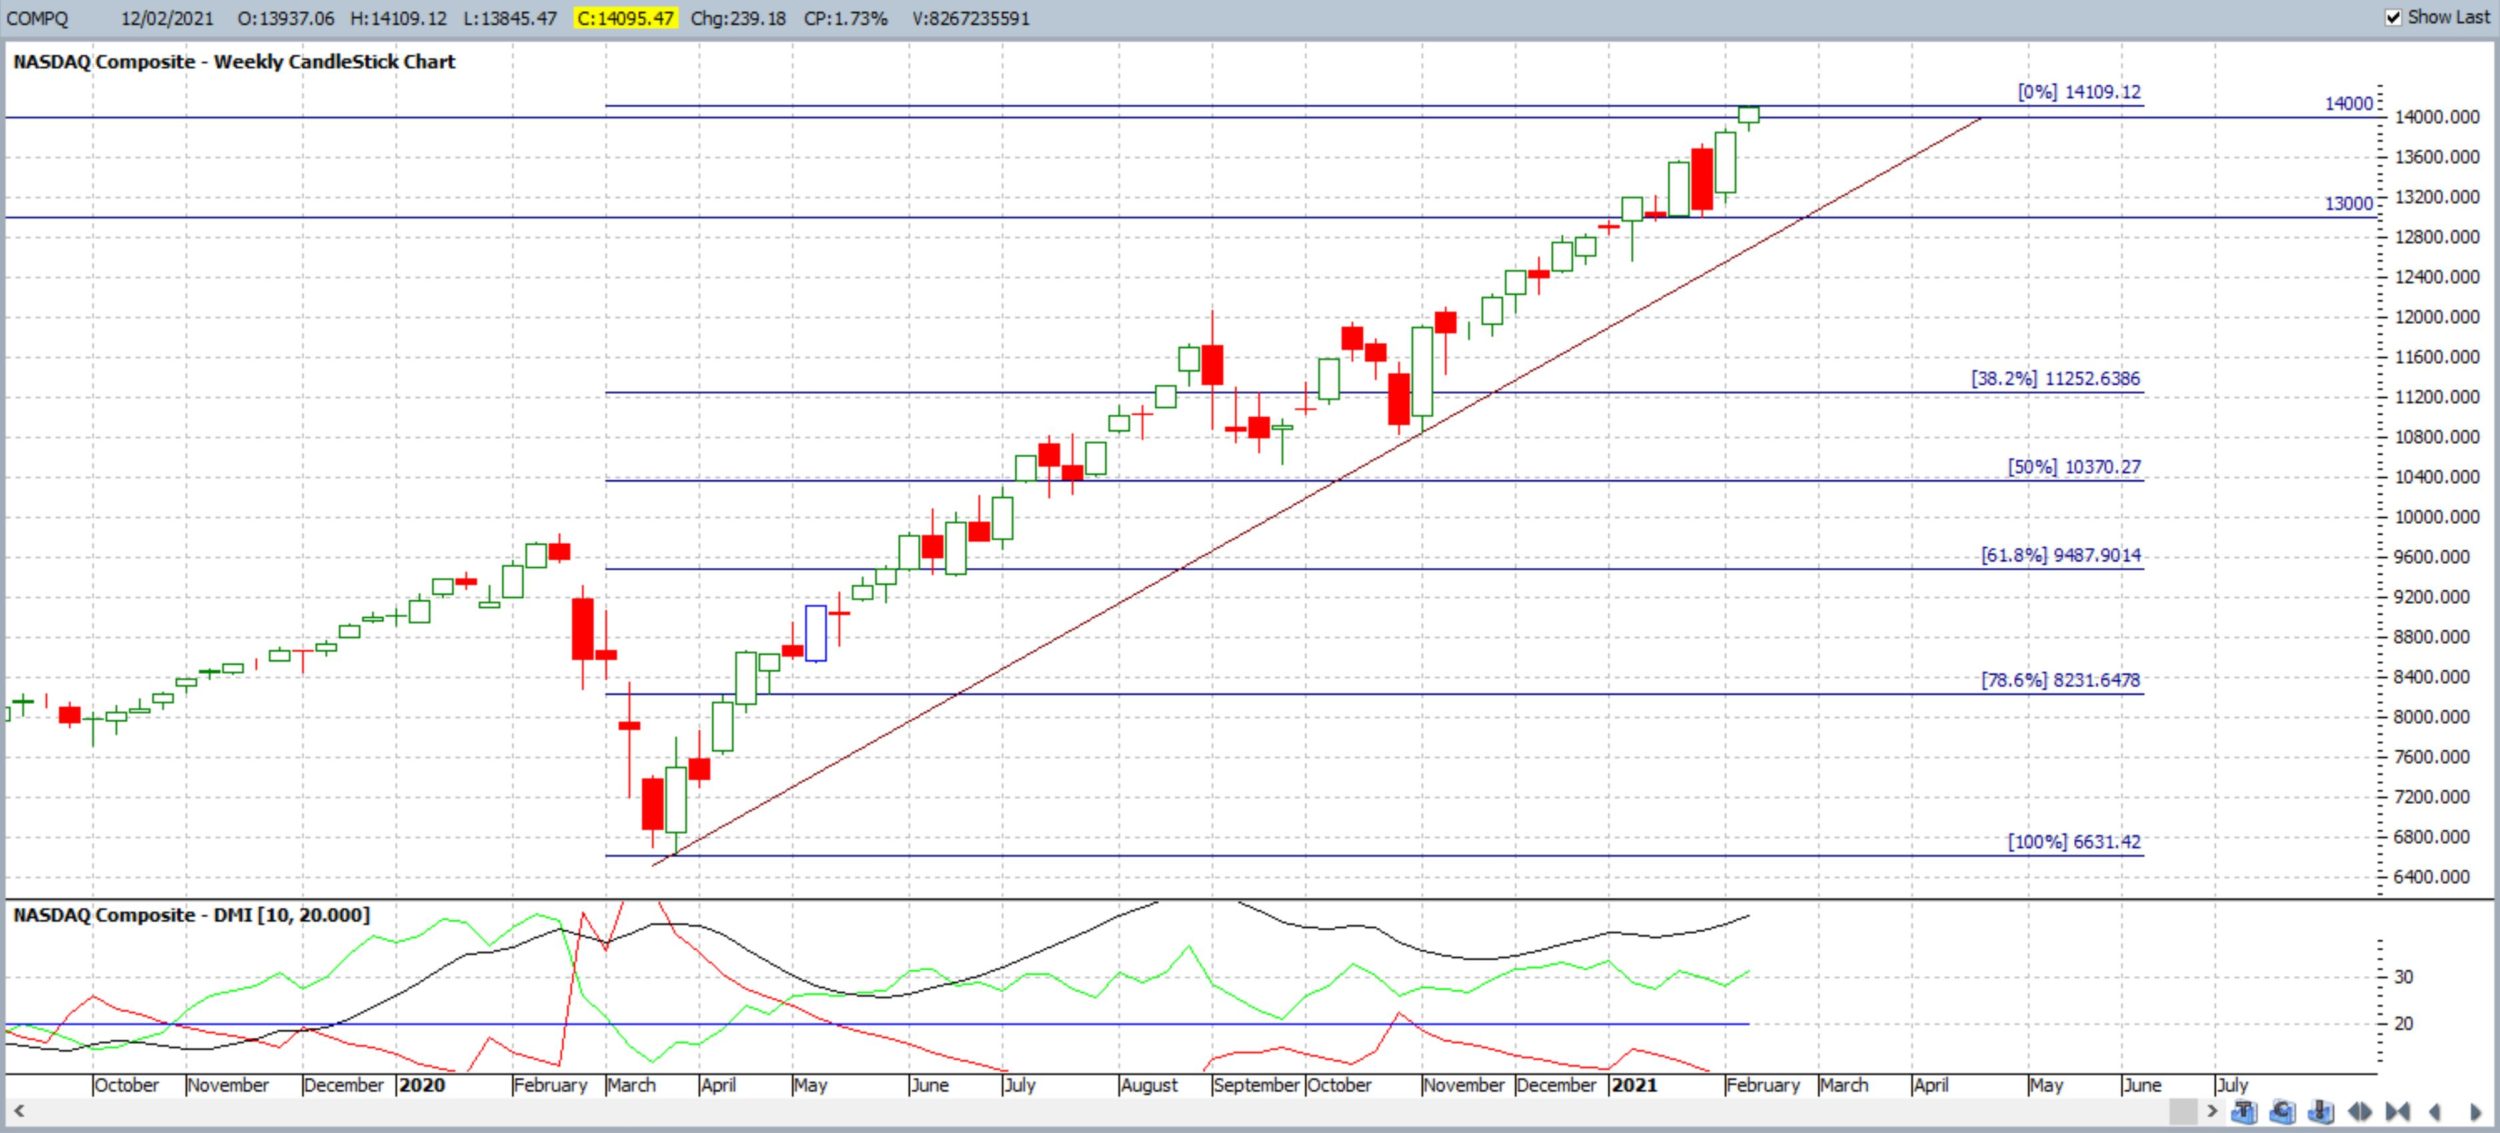Click the blue-outlined candle in May 2020
Image resolution: width=2500 pixels, height=1133 pixels.
click(816, 633)
